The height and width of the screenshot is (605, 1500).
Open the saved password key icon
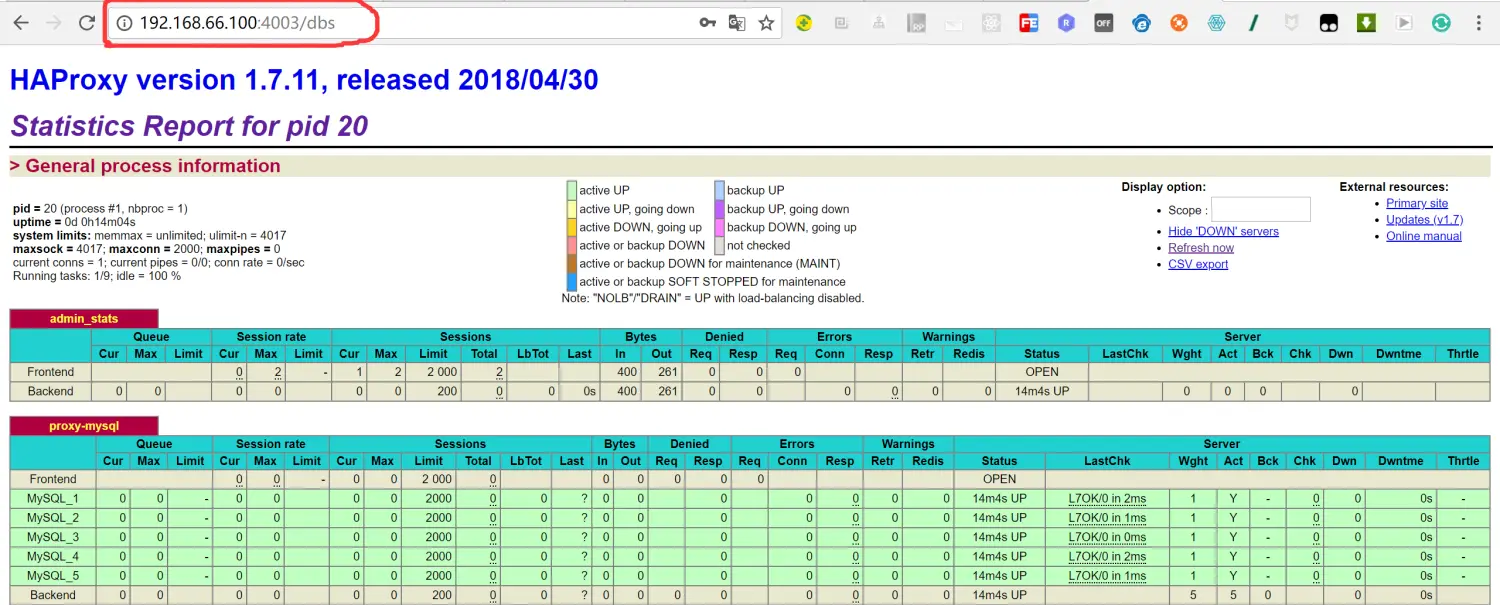[x=708, y=23]
